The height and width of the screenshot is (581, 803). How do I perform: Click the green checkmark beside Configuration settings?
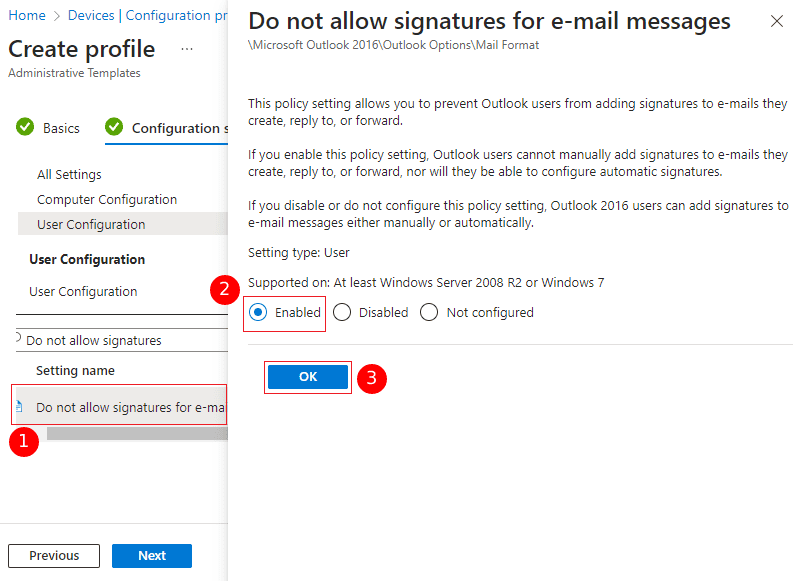(x=114, y=127)
